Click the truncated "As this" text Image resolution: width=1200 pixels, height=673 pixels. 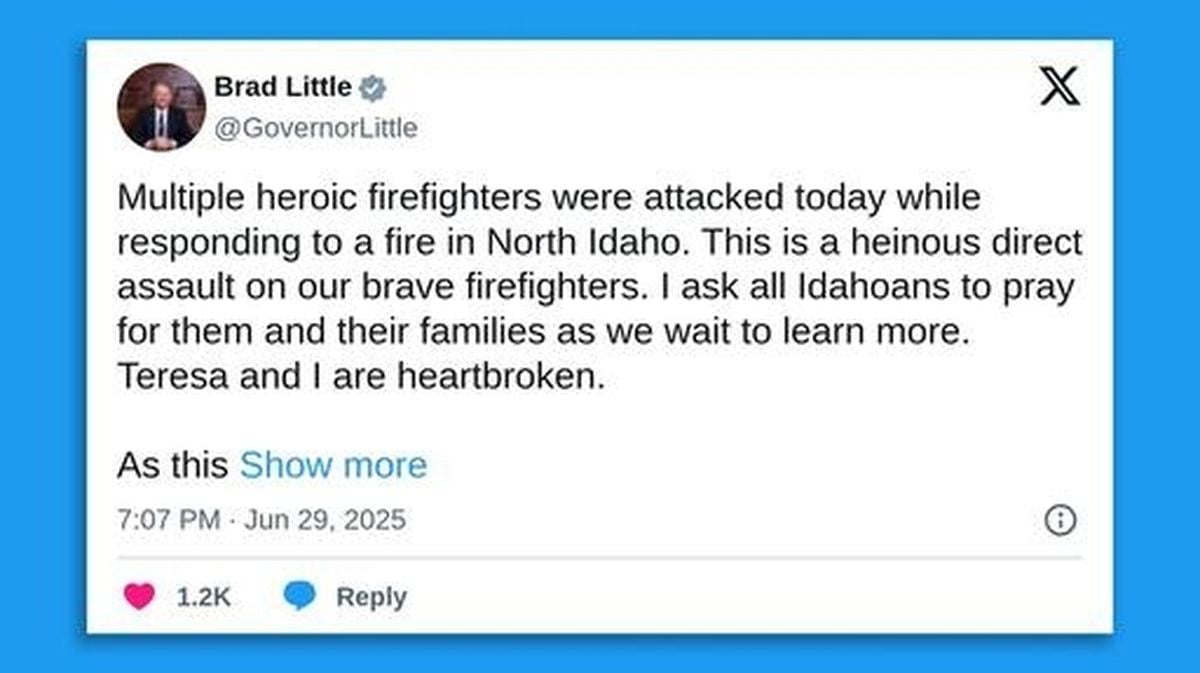tap(174, 465)
